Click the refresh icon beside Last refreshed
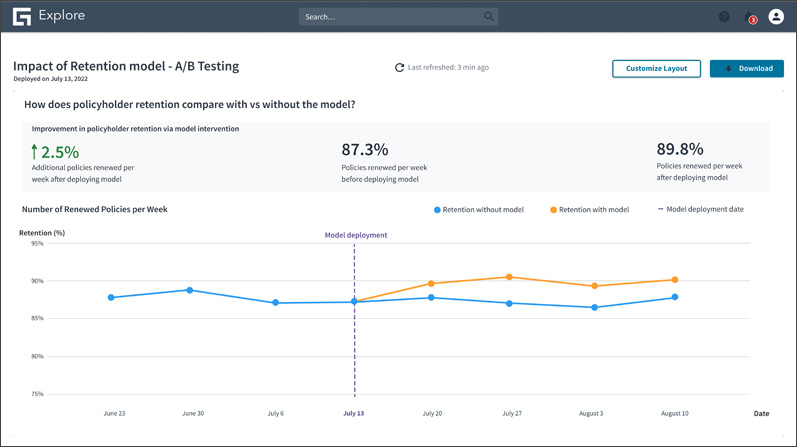797x447 pixels. 399,68
